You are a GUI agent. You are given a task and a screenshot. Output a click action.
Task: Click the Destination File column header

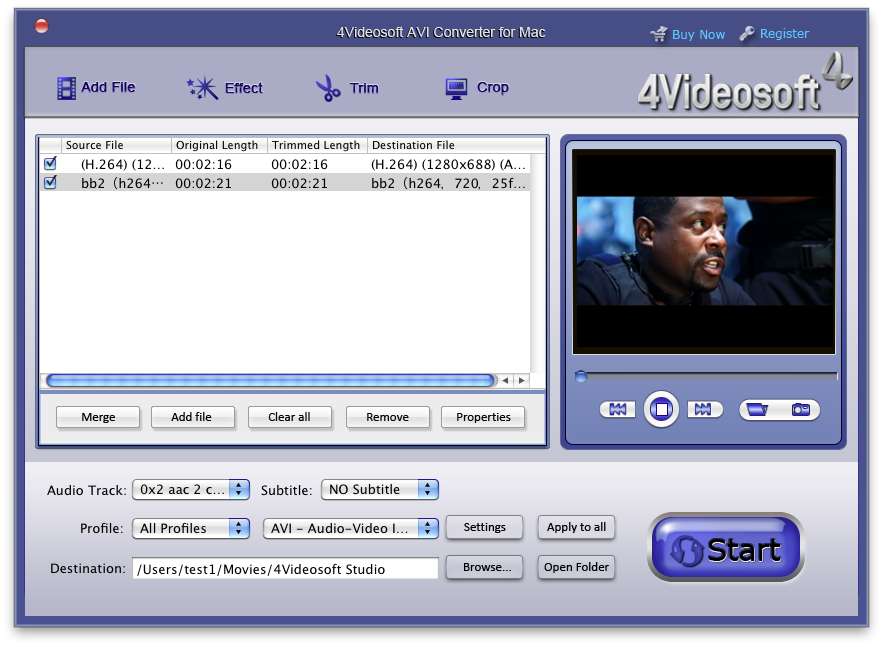[x=456, y=145]
